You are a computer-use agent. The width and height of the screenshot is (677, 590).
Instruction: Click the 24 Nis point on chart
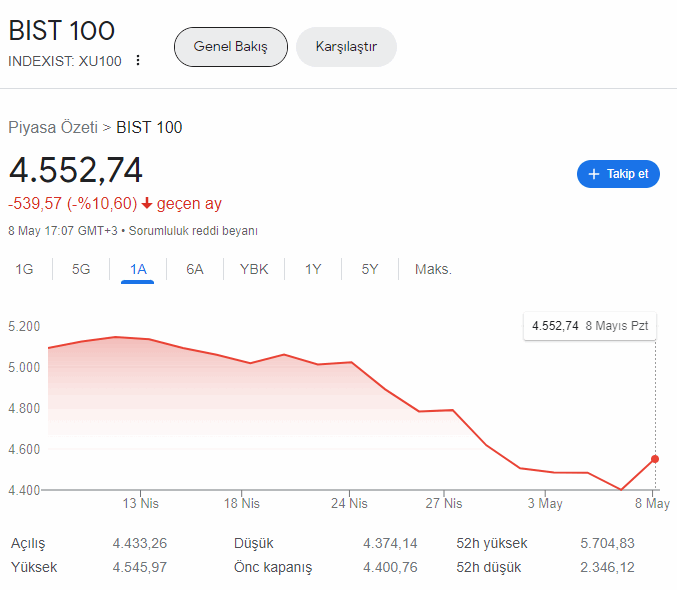[x=350, y=362]
